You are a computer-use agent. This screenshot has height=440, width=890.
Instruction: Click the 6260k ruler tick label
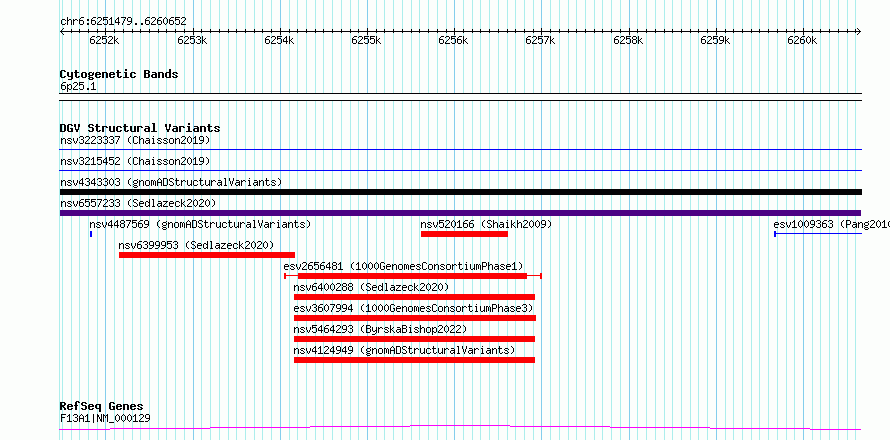click(802, 40)
